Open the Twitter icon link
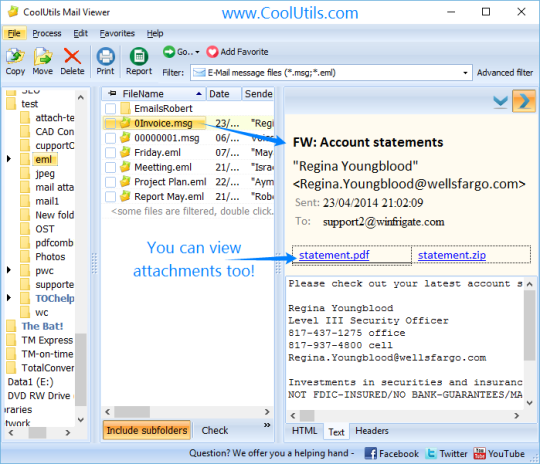Image resolution: width=540 pixels, height=464 pixels. click(x=431, y=453)
